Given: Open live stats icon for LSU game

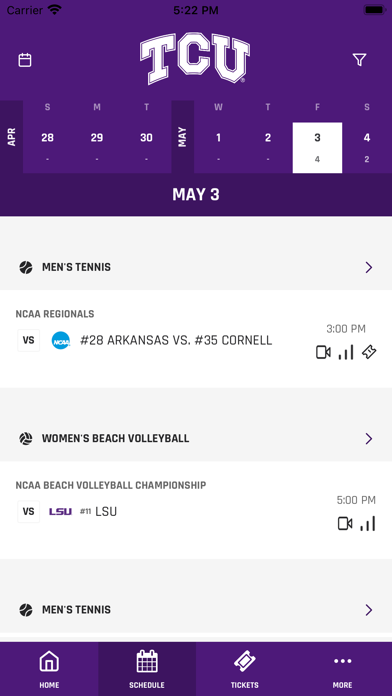Looking at the screenshot, I should tap(368, 524).
